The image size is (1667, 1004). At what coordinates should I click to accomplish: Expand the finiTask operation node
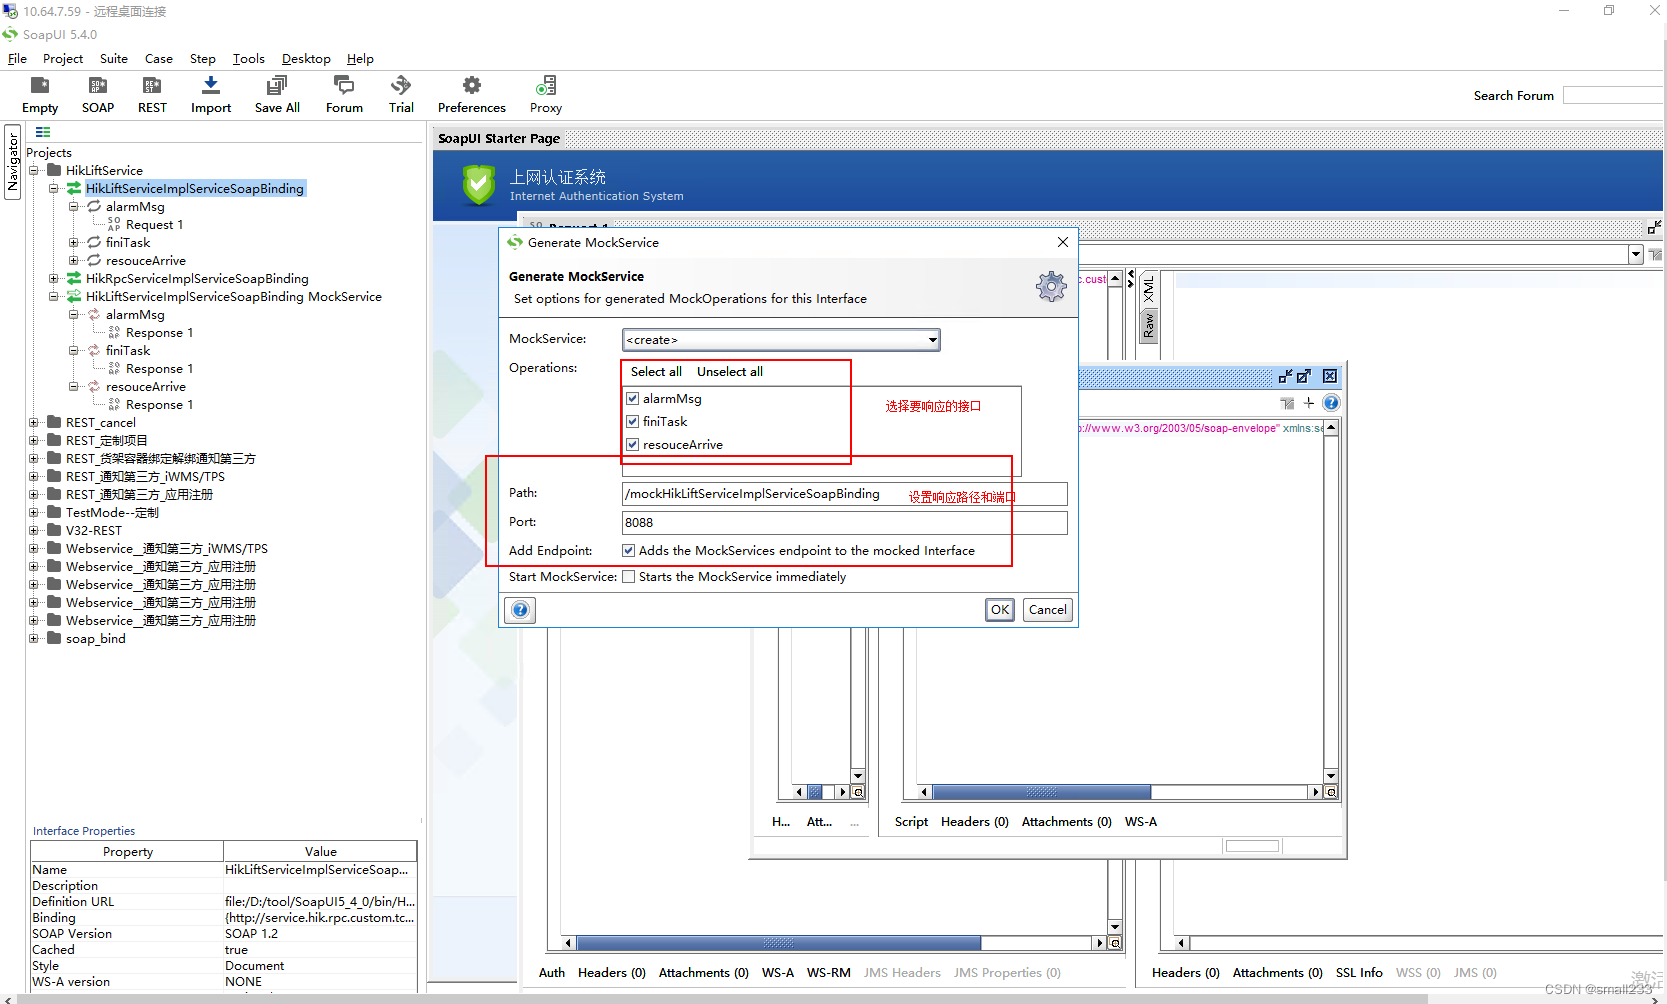pos(74,243)
